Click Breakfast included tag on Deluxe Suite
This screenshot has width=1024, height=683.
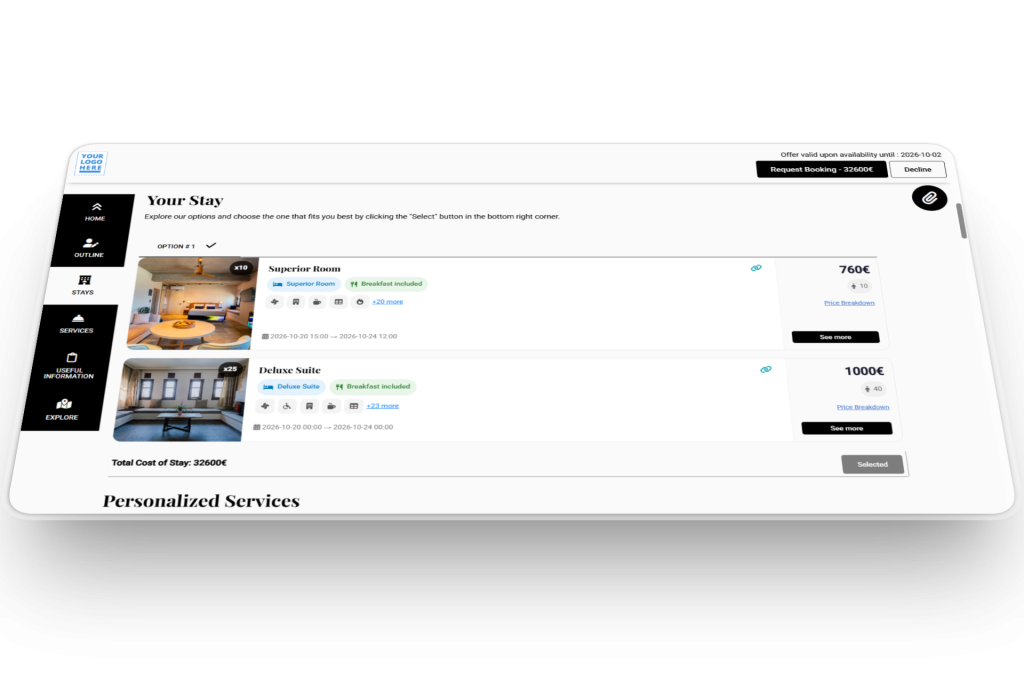[373, 387]
